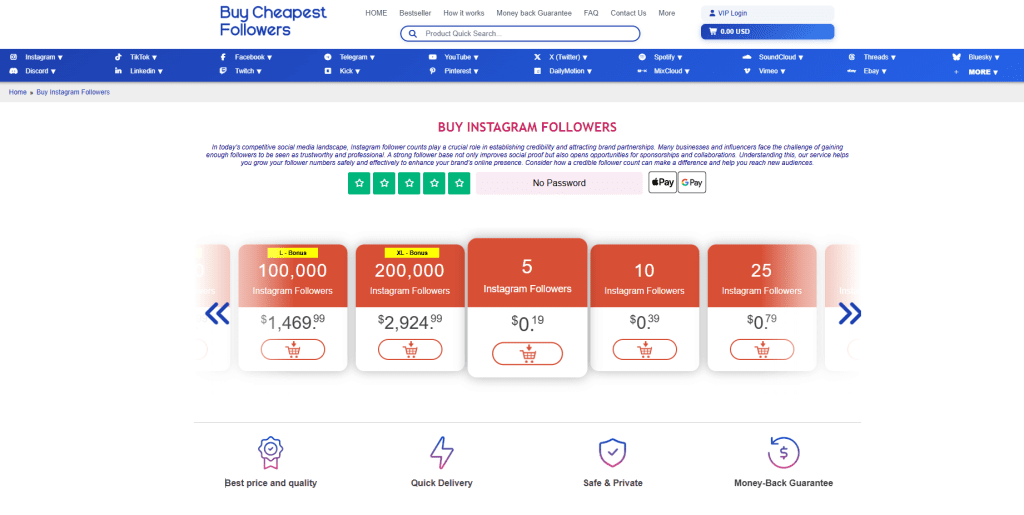1024x515 pixels.
Task: Add 25 Instagram Followers to cart
Action: pyautogui.click(x=762, y=350)
